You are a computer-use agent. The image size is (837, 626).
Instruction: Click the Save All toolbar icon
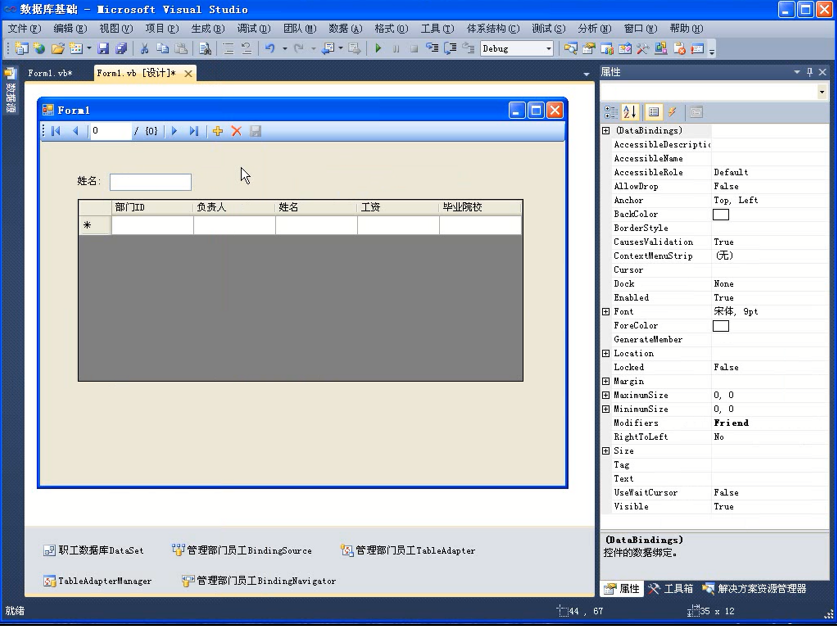pos(121,48)
